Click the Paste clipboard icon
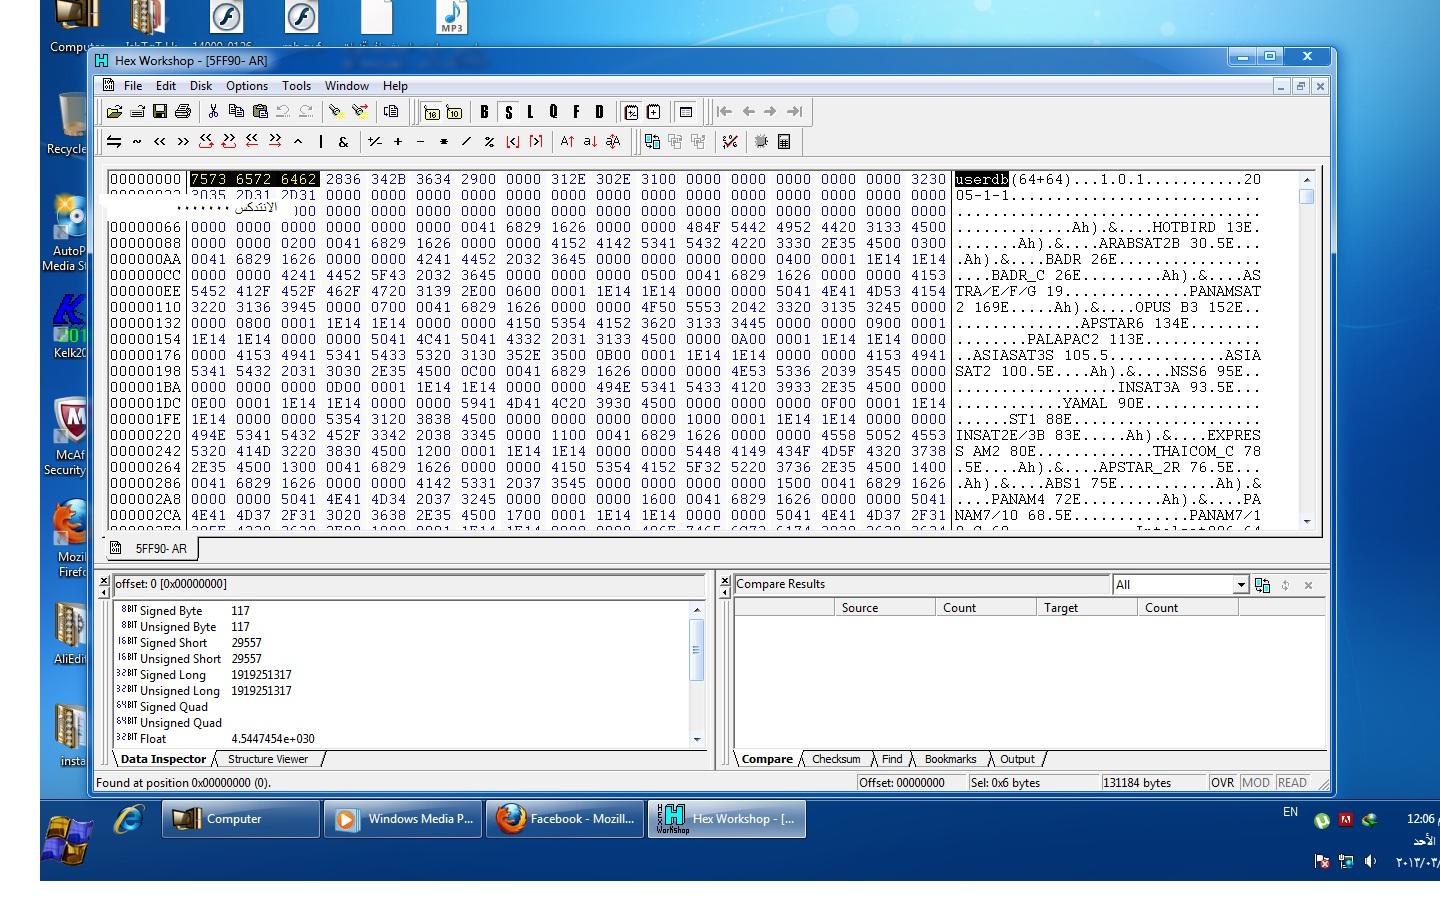The height and width of the screenshot is (900, 1440). (260, 112)
